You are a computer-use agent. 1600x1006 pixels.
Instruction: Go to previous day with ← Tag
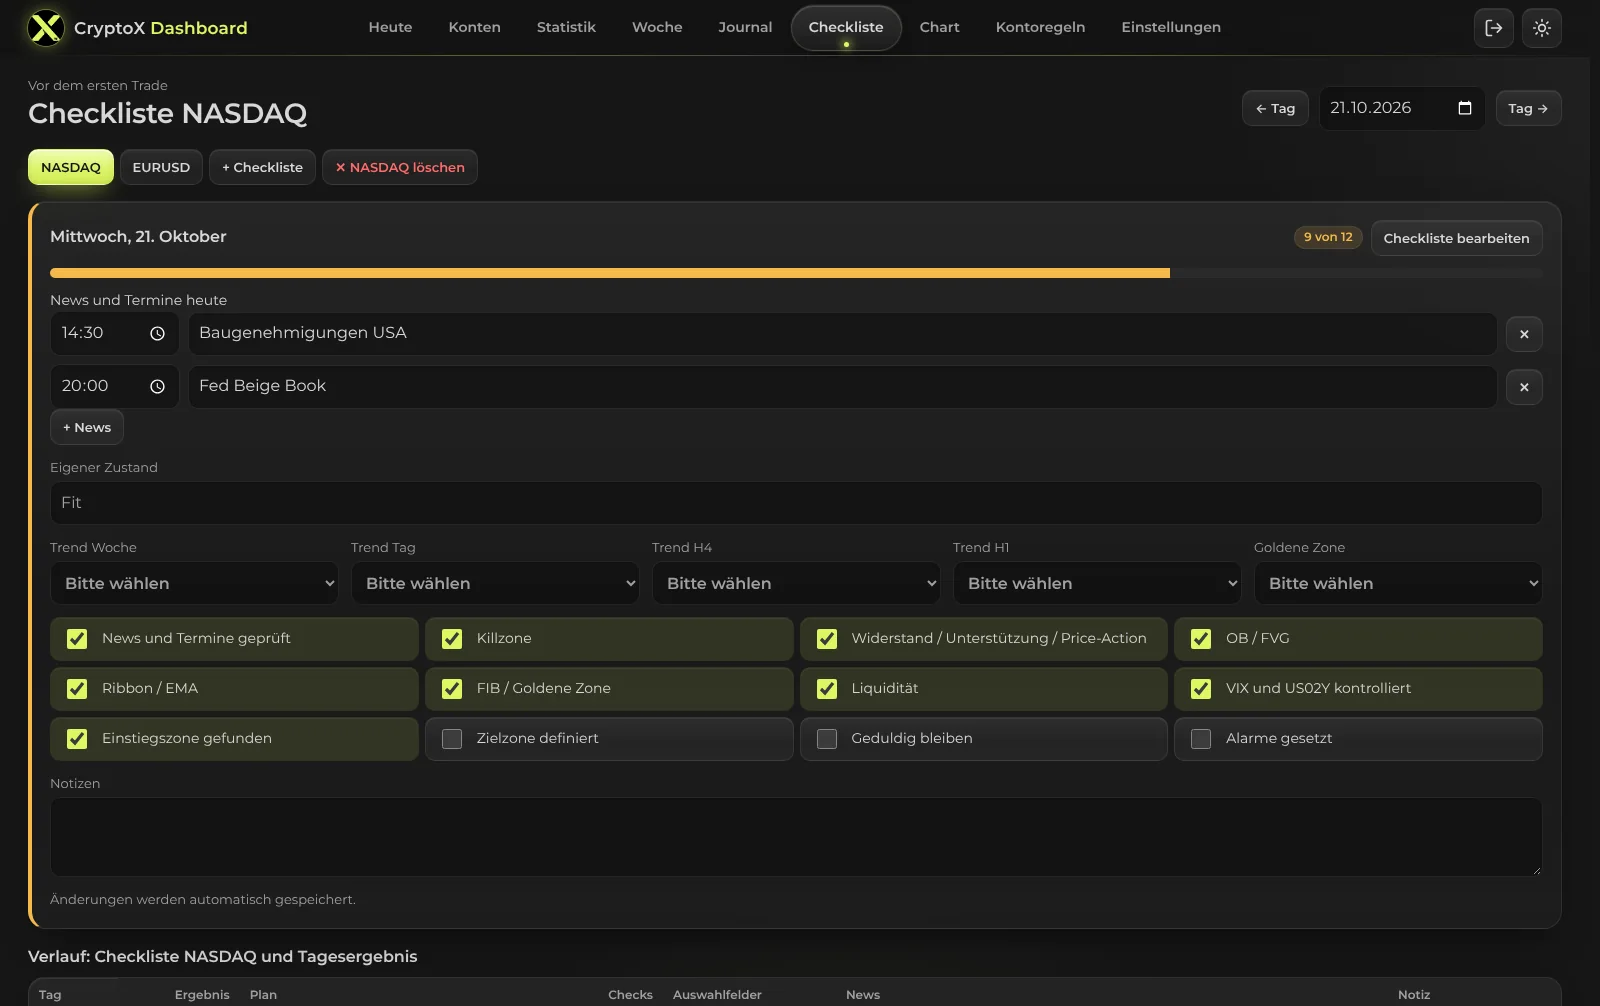coord(1275,108)
